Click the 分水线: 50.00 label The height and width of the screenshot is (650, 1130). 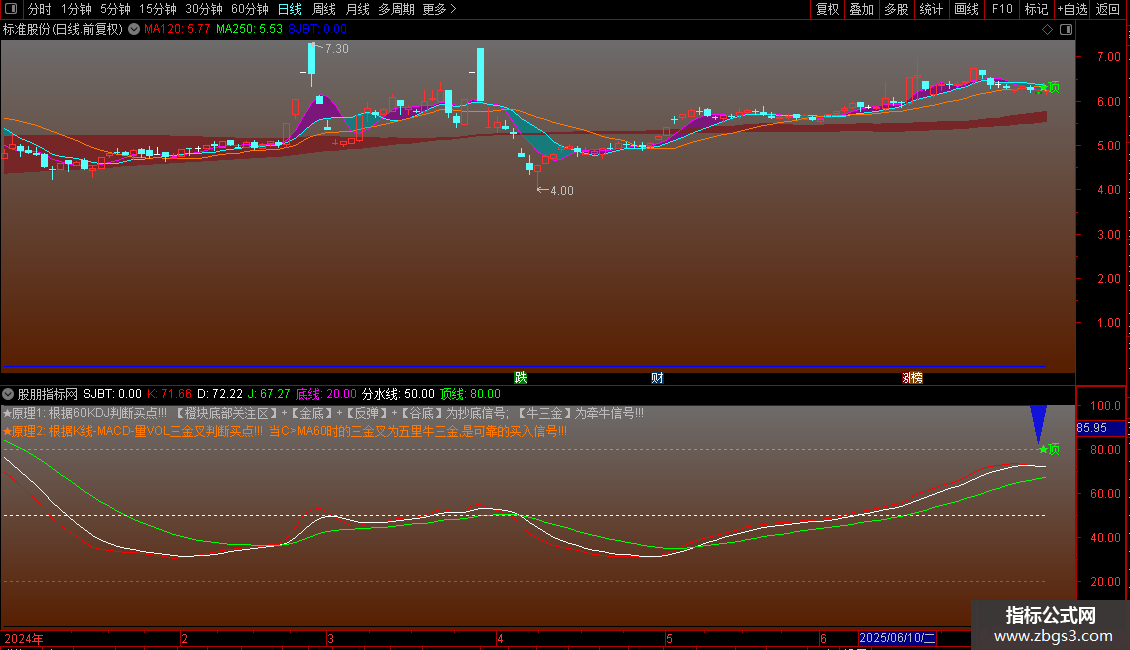click(399, 394)
